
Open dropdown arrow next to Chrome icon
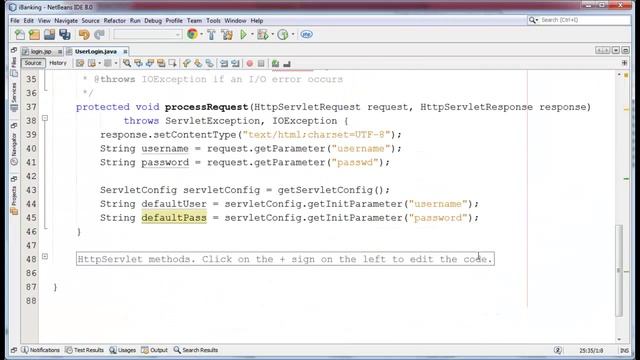(201, 35)
